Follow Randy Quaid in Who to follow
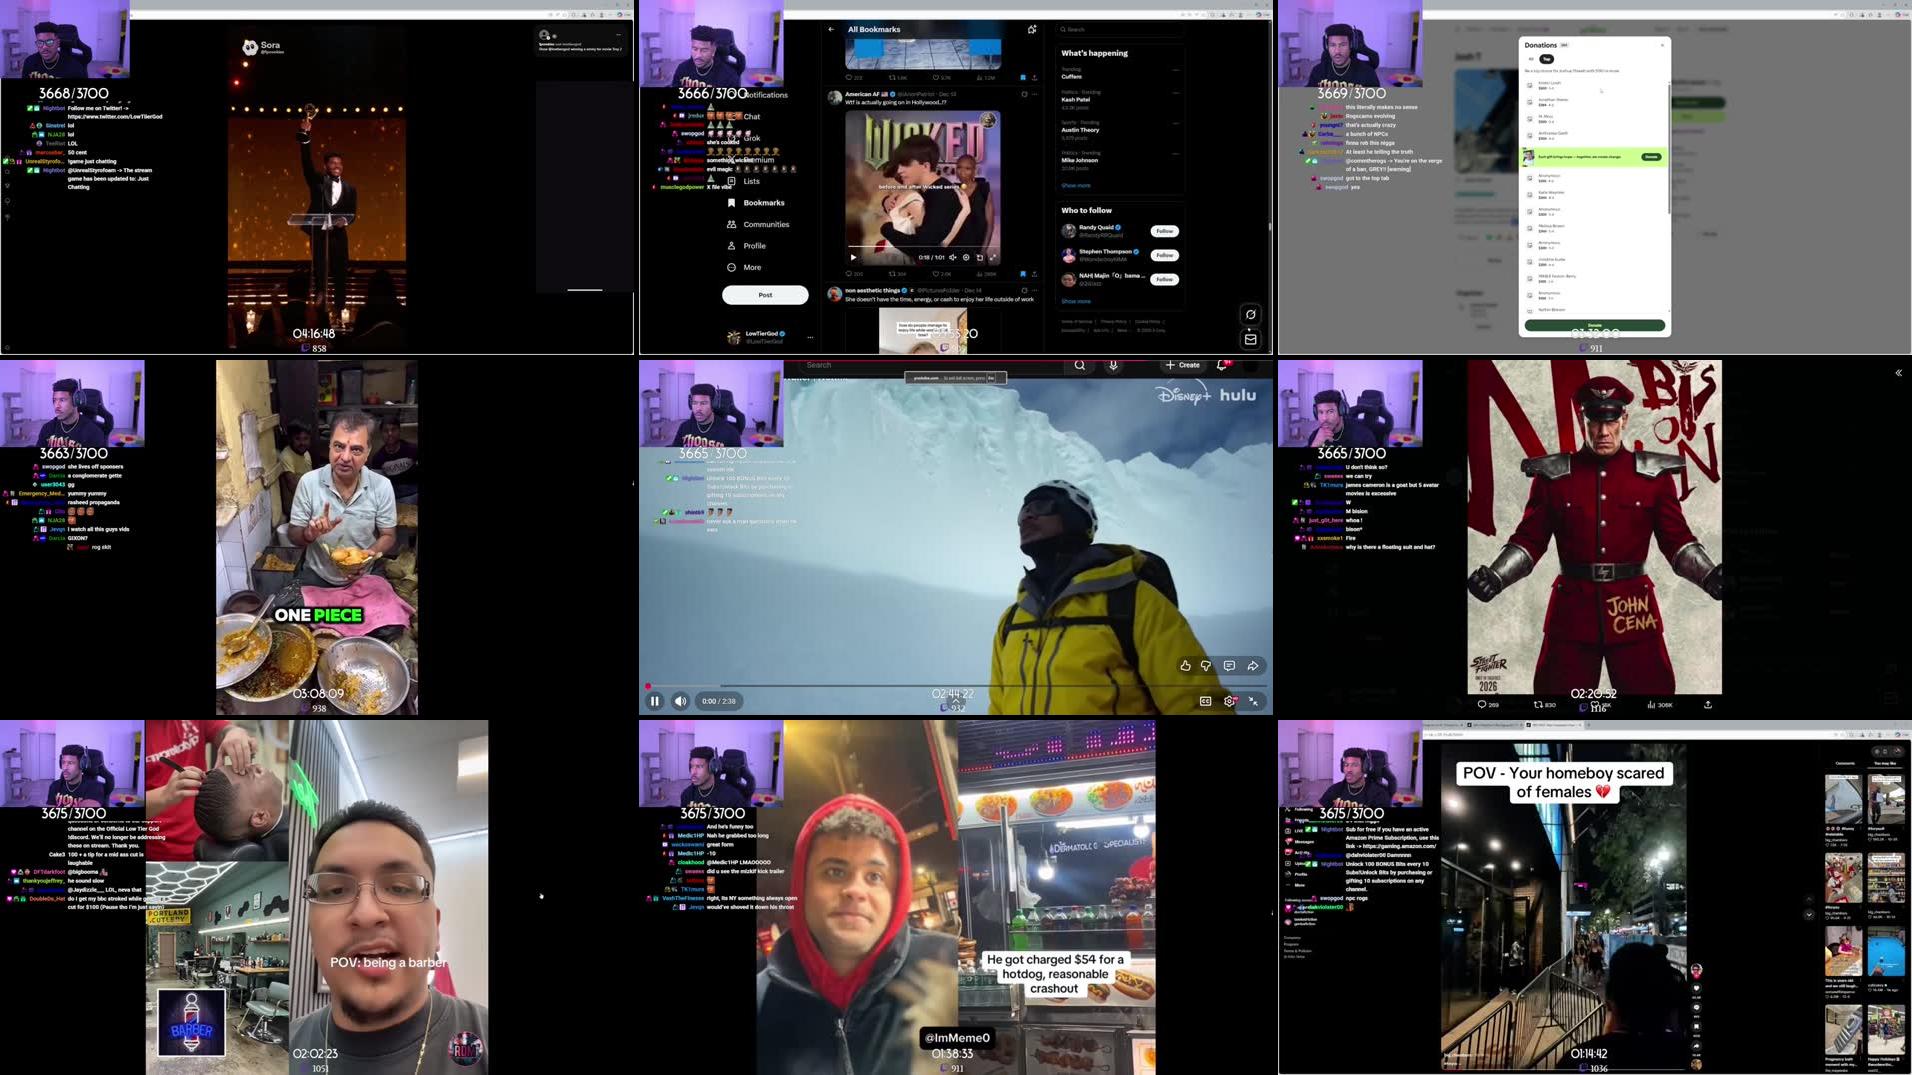The image size is (1912, 1075). [1163, 230]
